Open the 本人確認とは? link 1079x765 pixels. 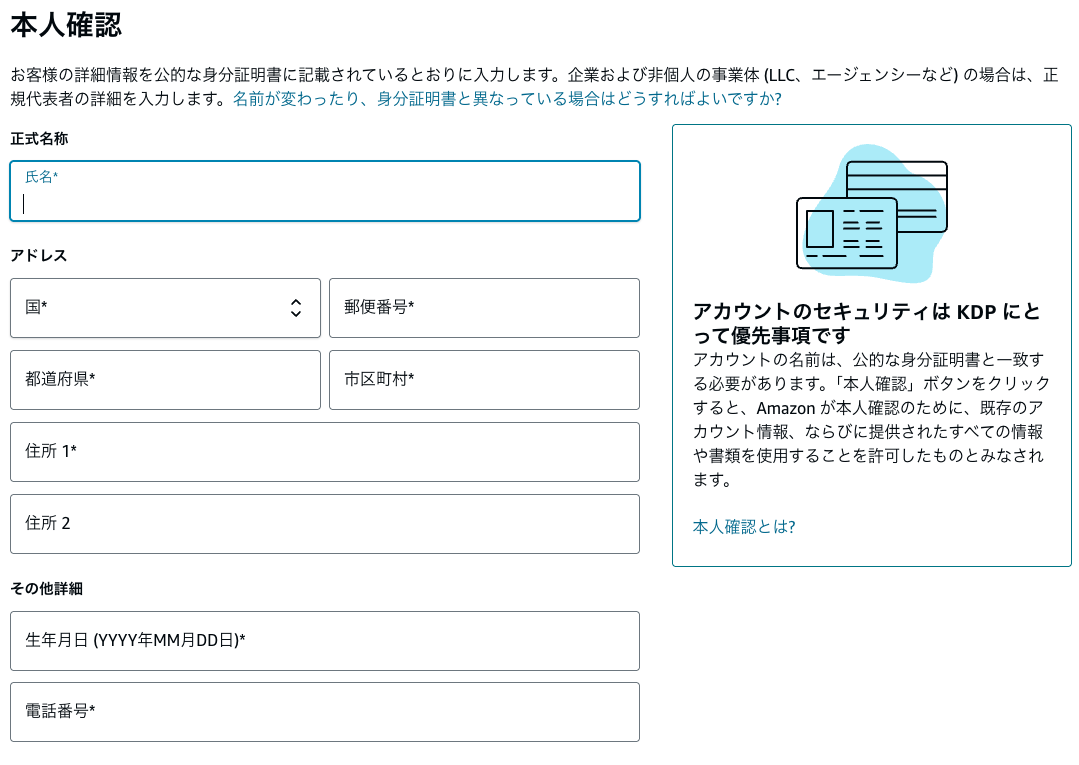[744, 527]
